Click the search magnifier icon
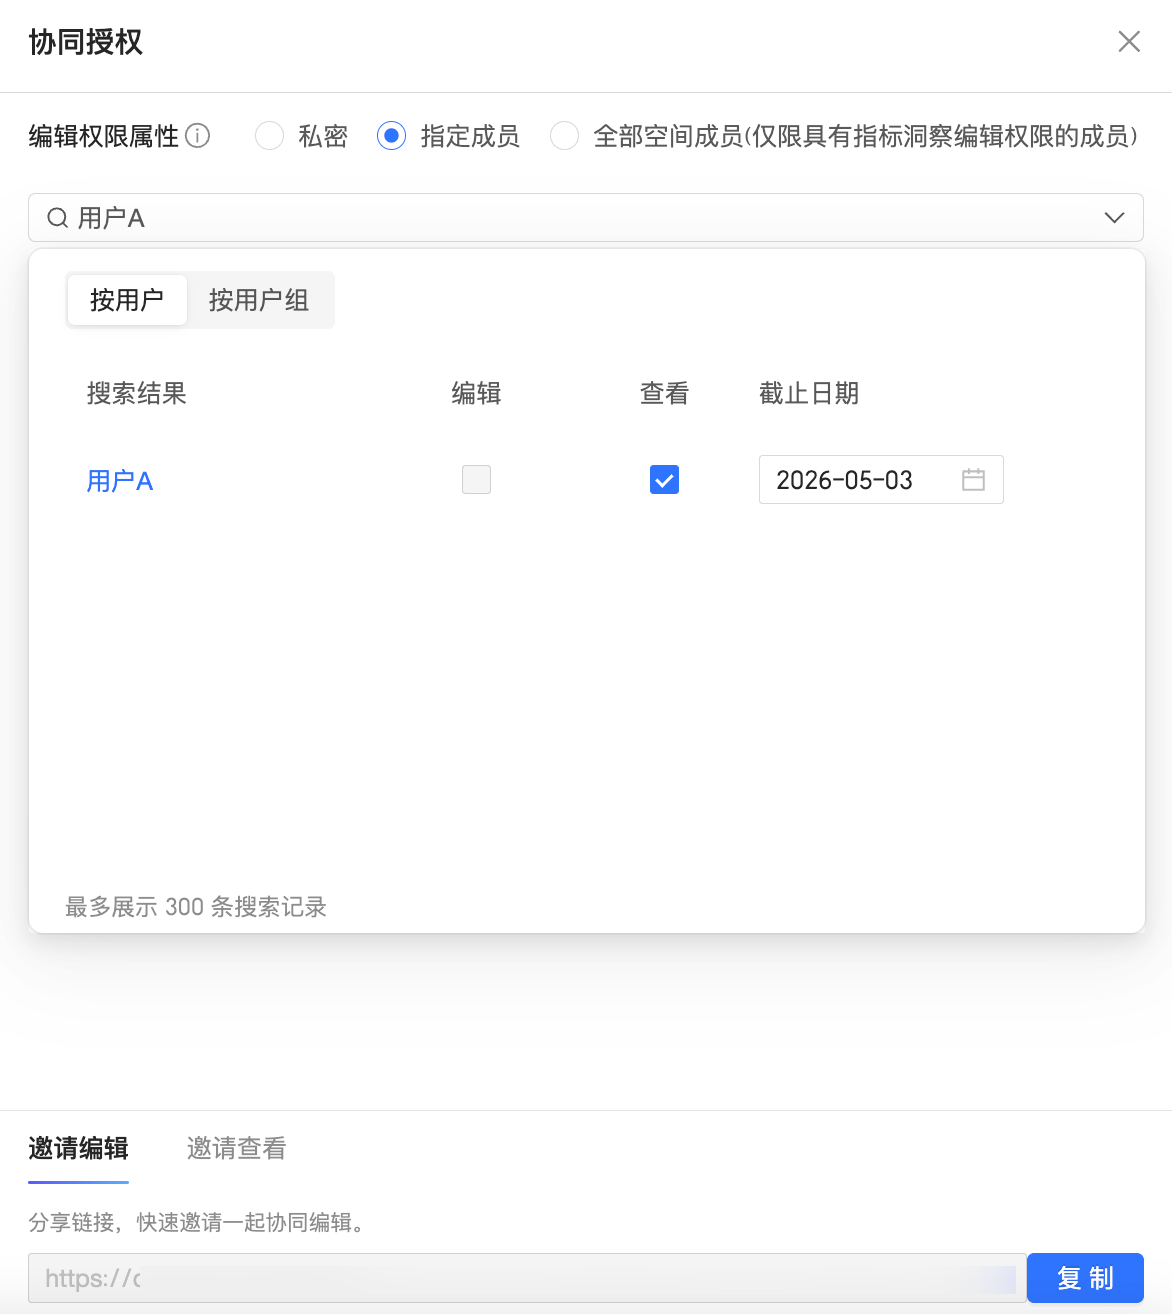Screen dimensions: 1172x1314 coord(57,217)
